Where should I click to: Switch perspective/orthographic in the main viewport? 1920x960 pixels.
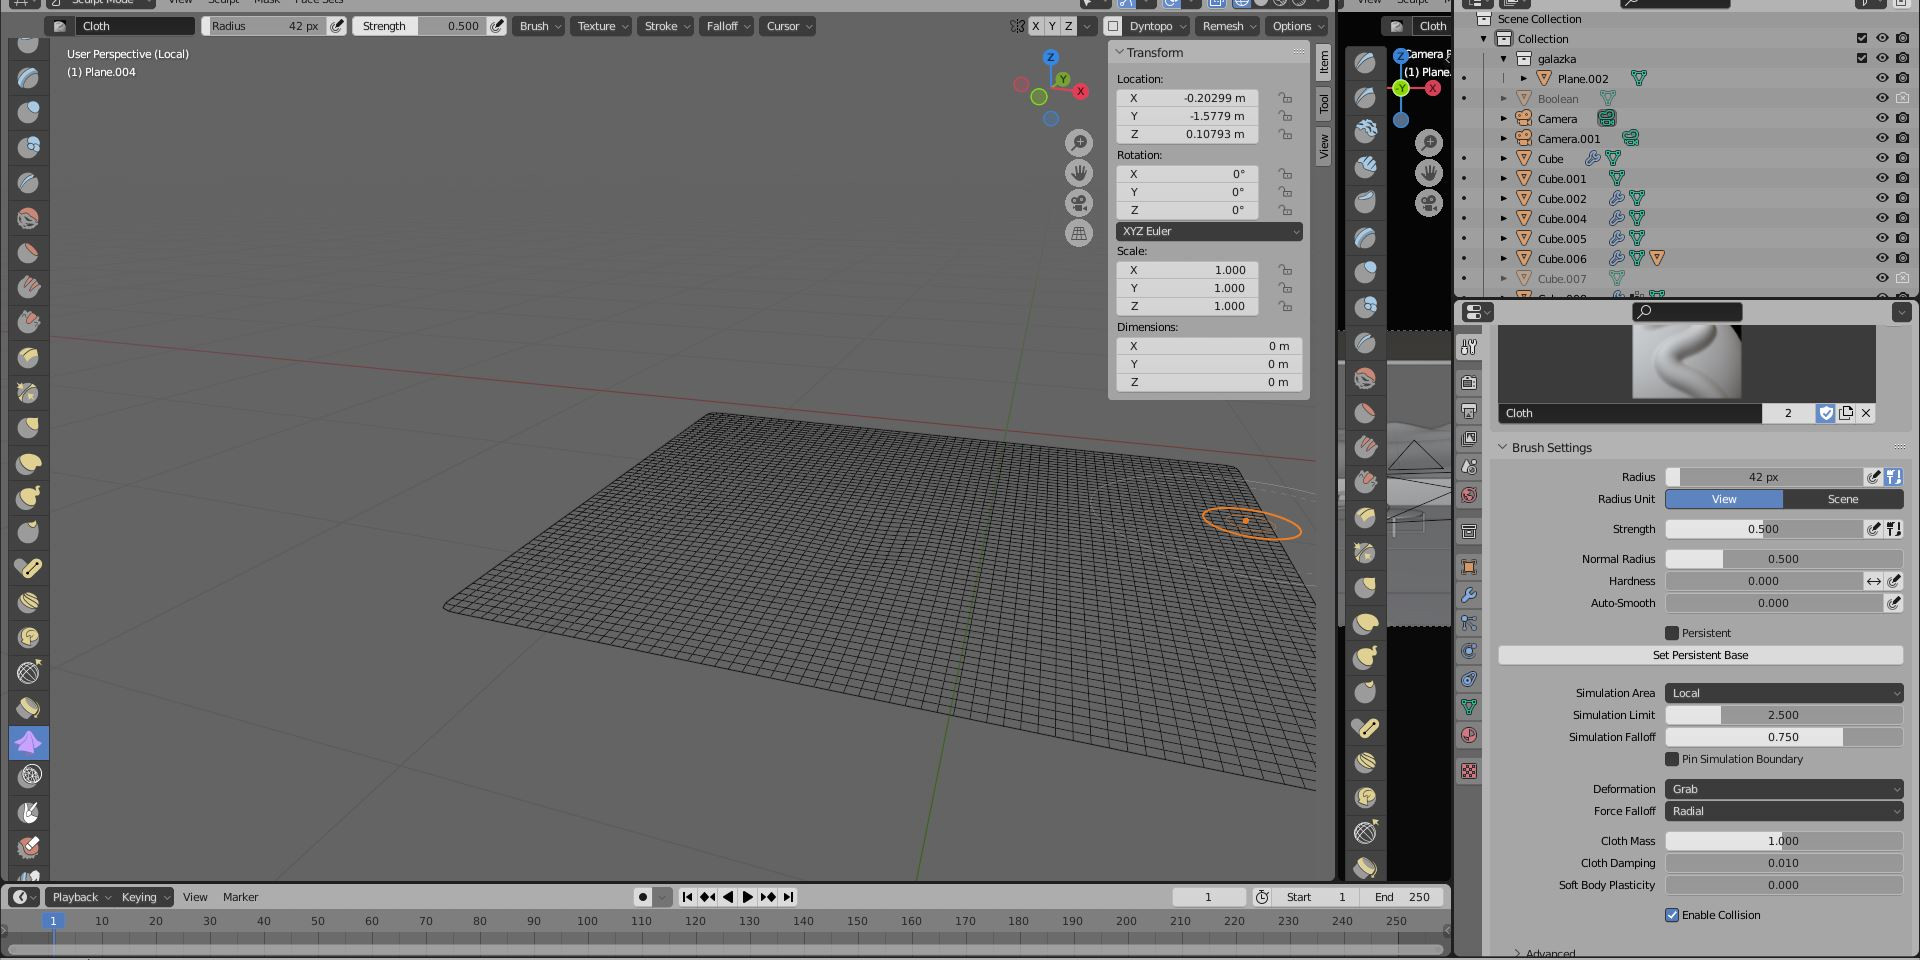coord(1079,233)
